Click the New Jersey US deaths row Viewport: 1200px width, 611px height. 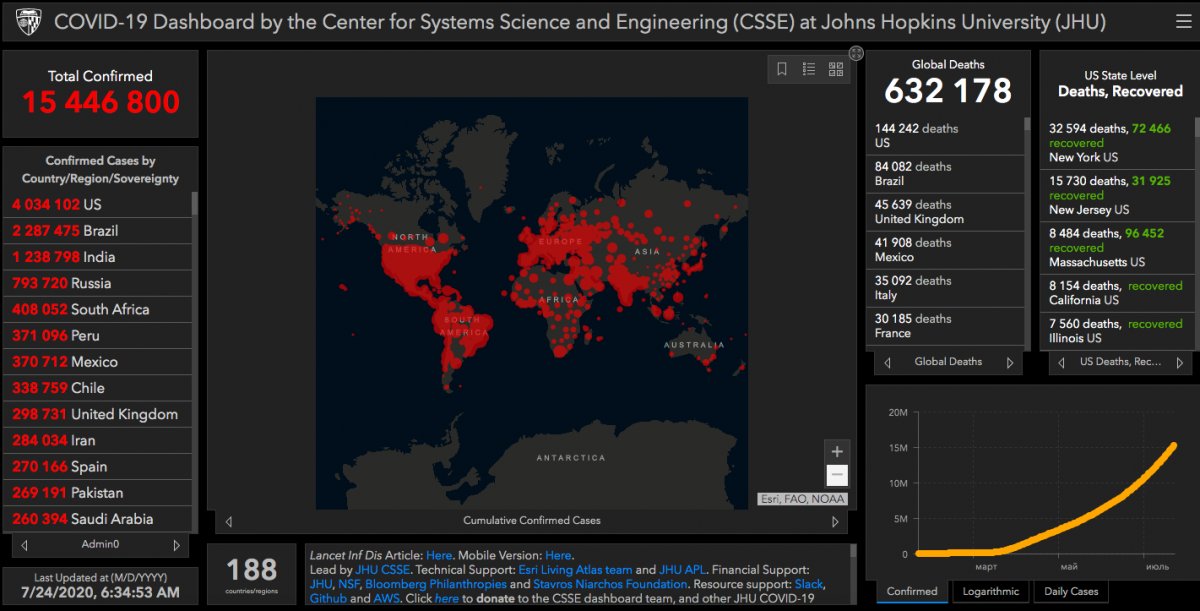1116,195
